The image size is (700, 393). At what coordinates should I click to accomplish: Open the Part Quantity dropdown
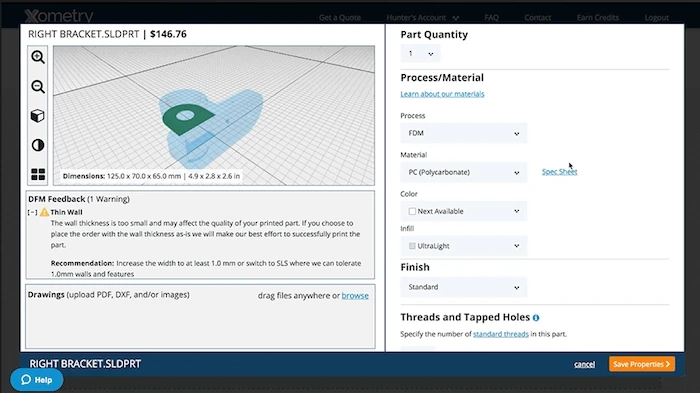[420, 54]
